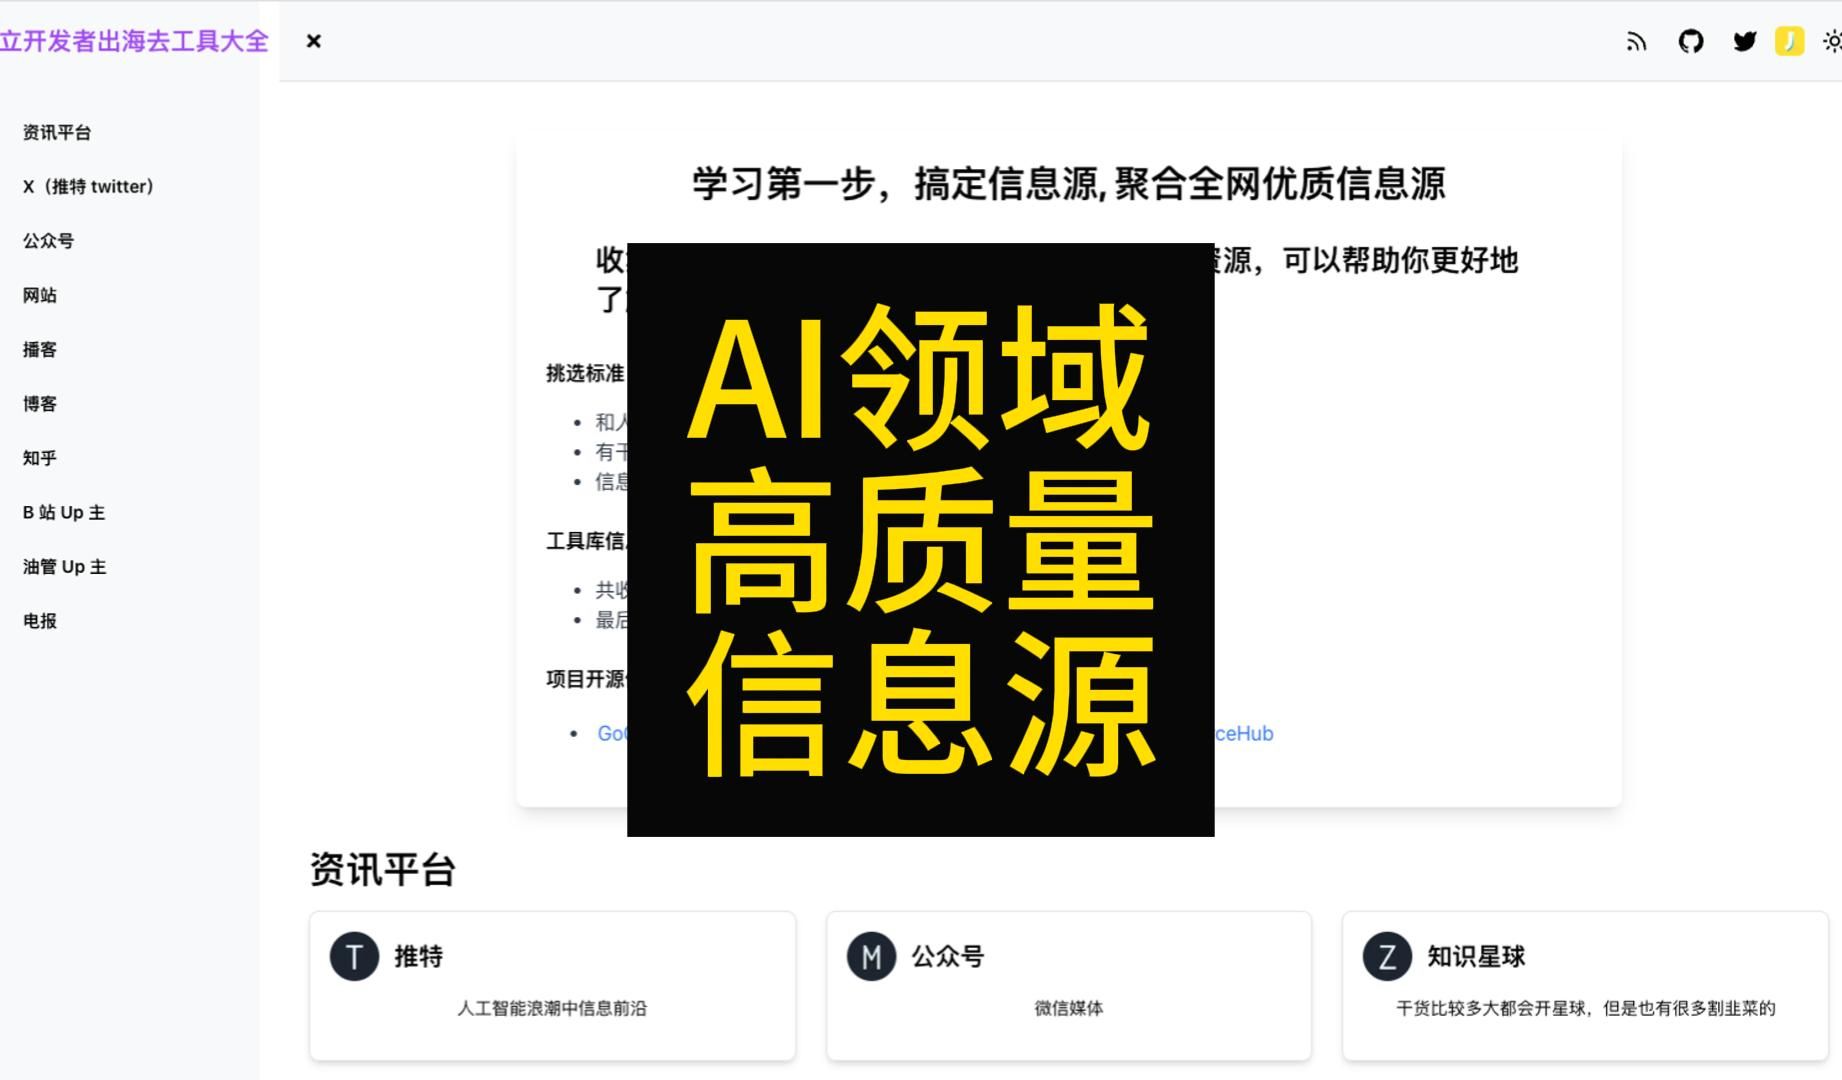Jump to 知乎 sidebar entry
Viewport: 1842px width, 1080px height.
(40, 457)
